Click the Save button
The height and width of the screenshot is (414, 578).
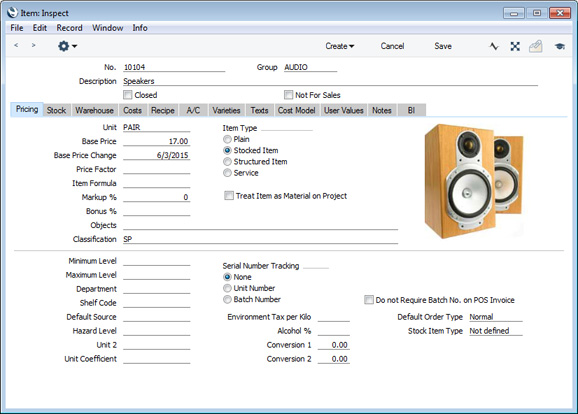coord(443,46)
